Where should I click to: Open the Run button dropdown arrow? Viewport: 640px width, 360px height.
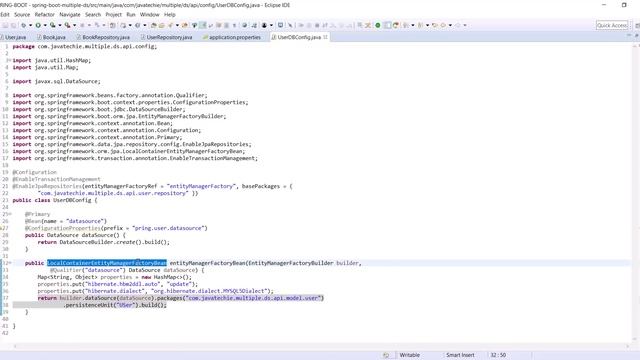tap(45, 25)
